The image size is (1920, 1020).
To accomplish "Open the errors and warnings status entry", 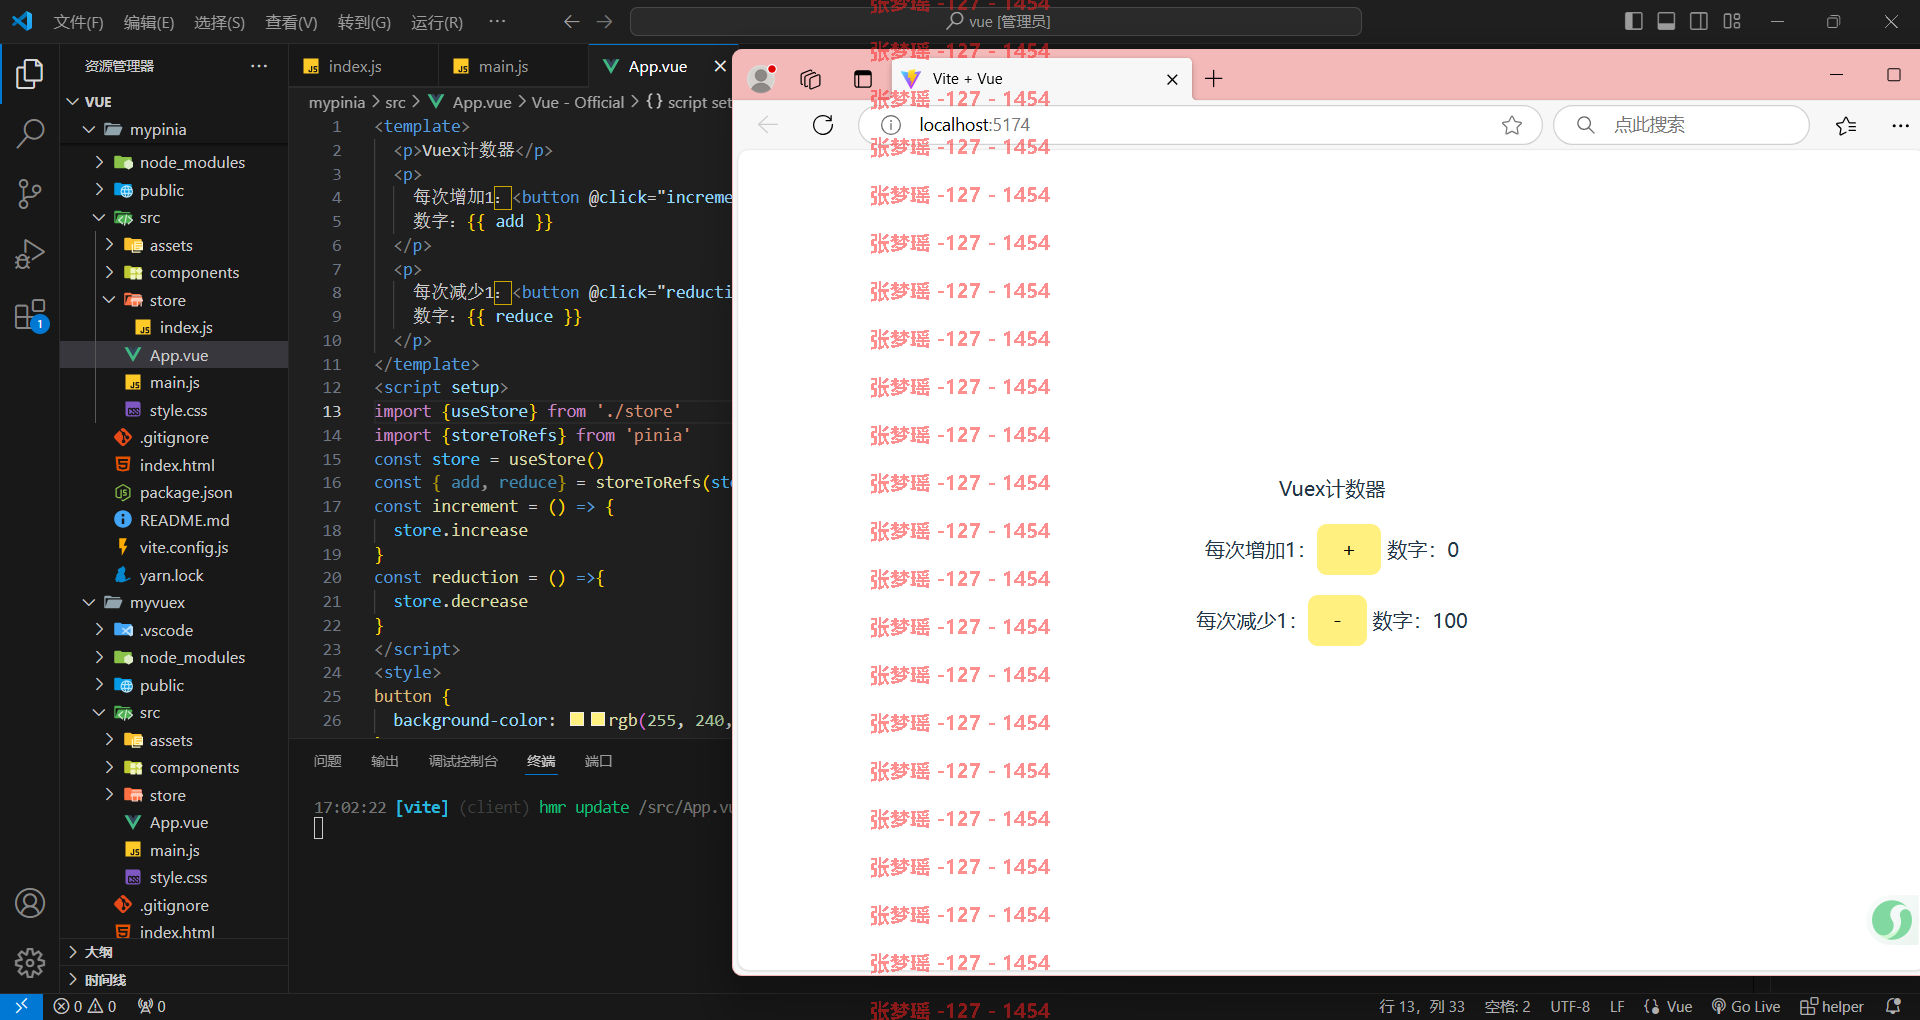I will click(x=85, y=1006).
